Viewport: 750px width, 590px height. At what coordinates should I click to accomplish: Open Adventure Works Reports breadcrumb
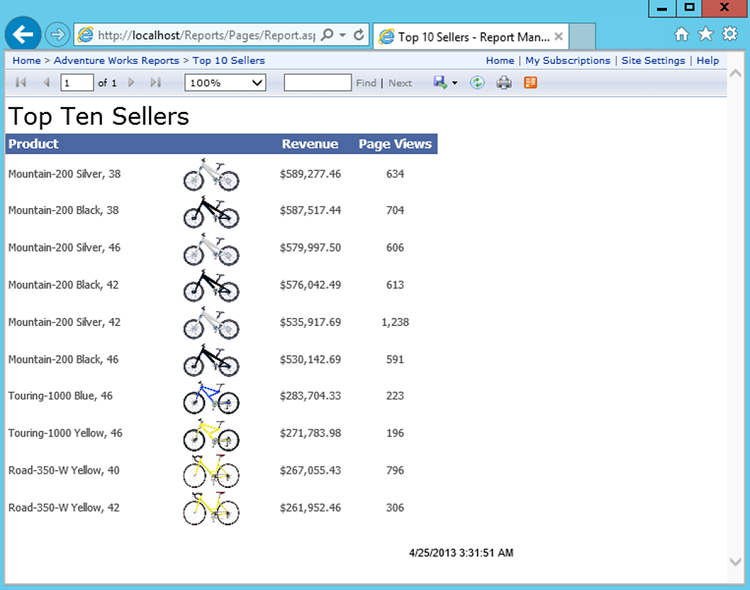[x=116, y=60]
